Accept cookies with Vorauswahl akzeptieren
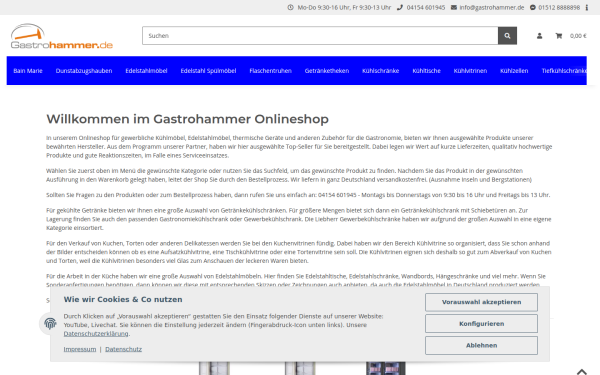 click(481, 302)
